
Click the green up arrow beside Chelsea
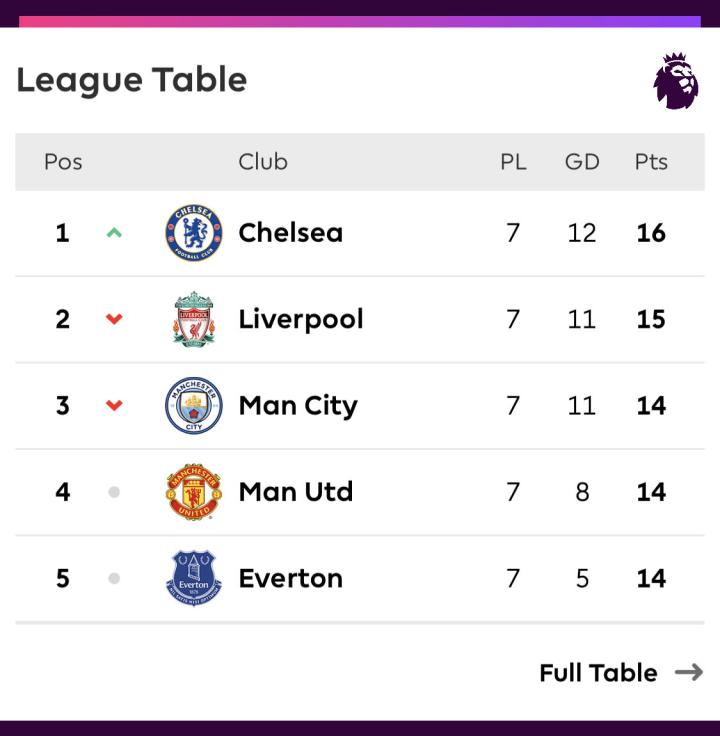(114, 232)
